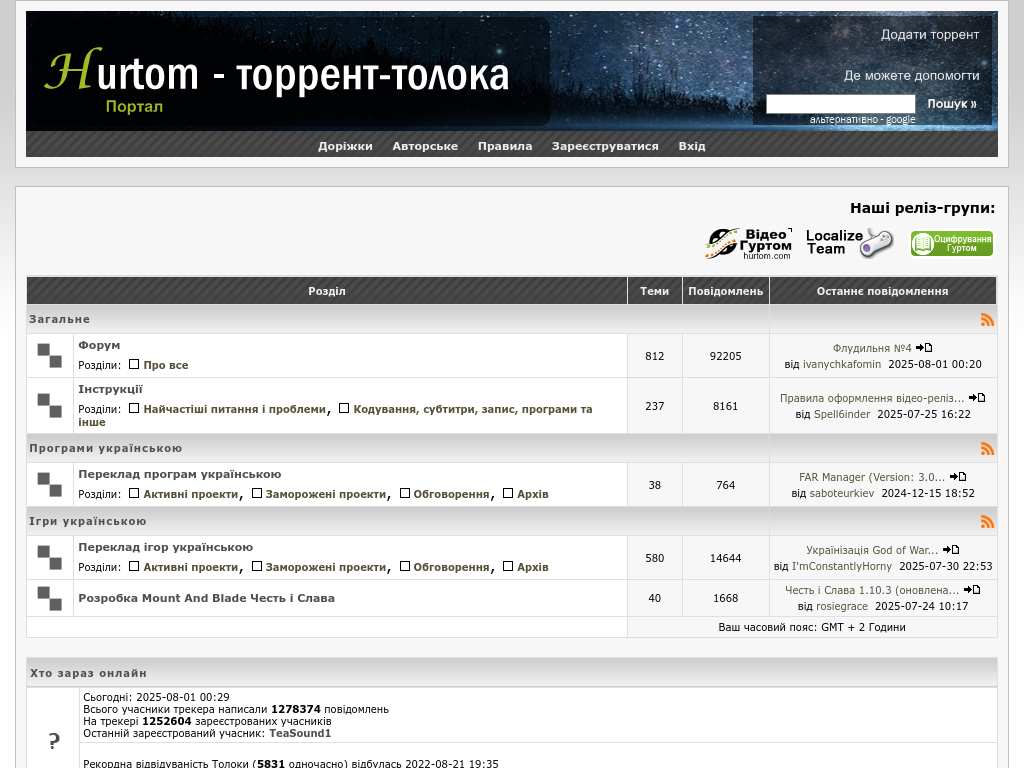The width and height of the screenshot is (1024, 768).
Task: Open the Localize Team logo
Action: [x=849, y=243]
